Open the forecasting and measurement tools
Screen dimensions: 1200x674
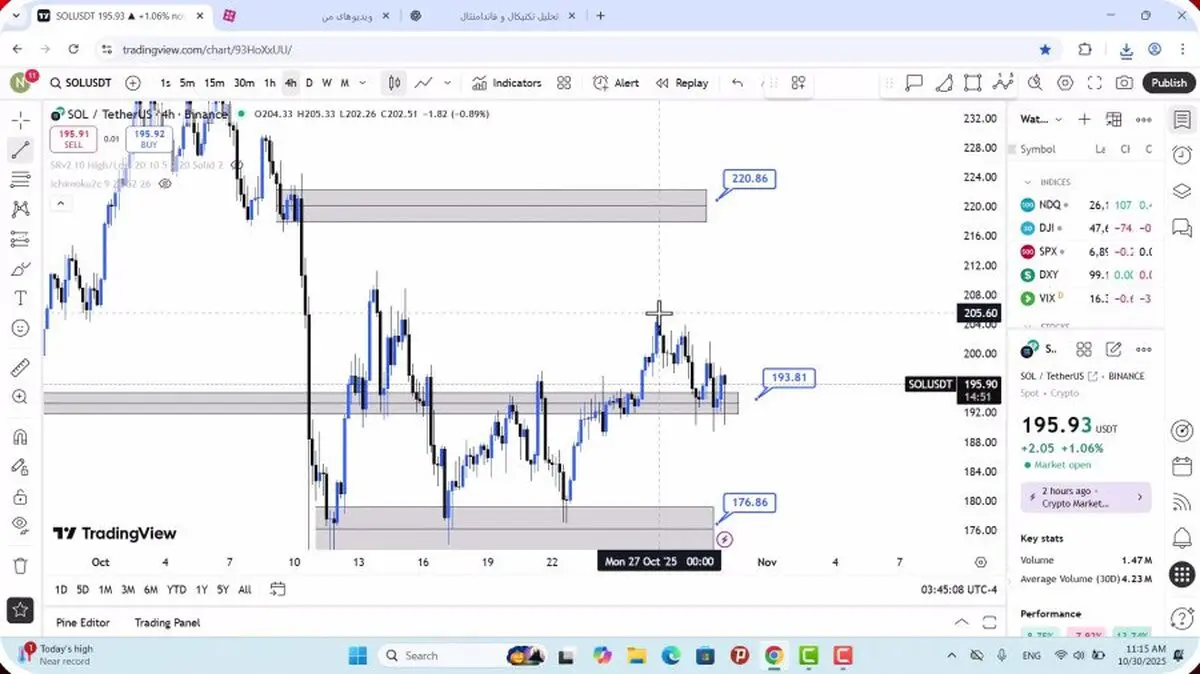point(20,239)
